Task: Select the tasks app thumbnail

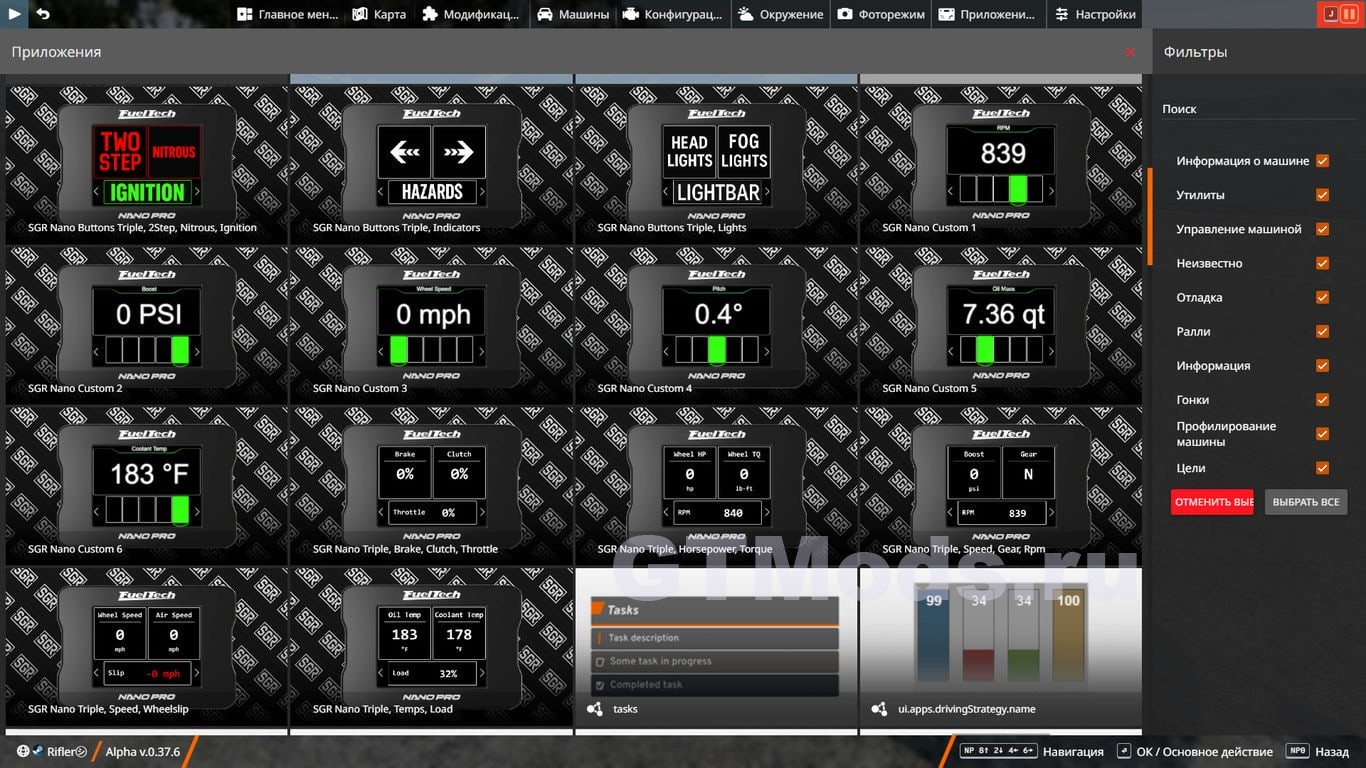Action: [715, 647]
